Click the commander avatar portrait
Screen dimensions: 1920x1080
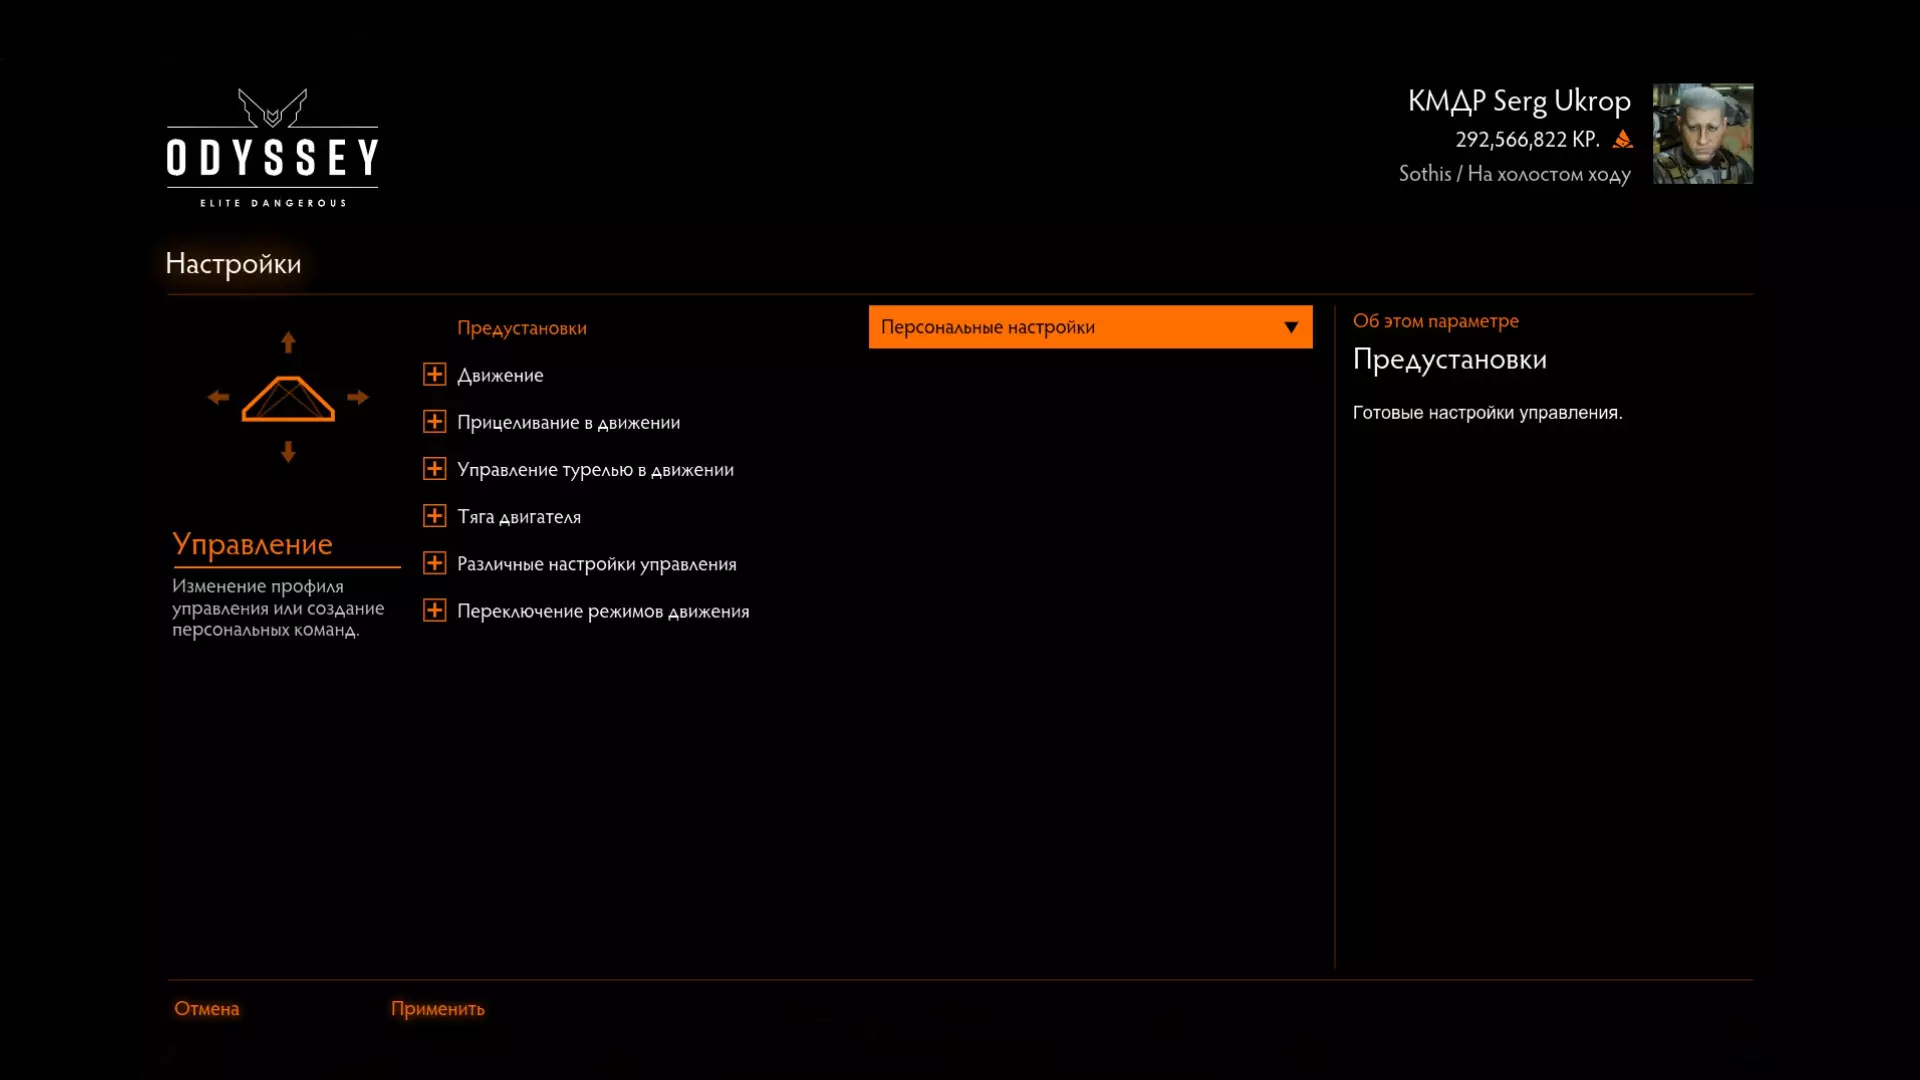pos(1702,133)
